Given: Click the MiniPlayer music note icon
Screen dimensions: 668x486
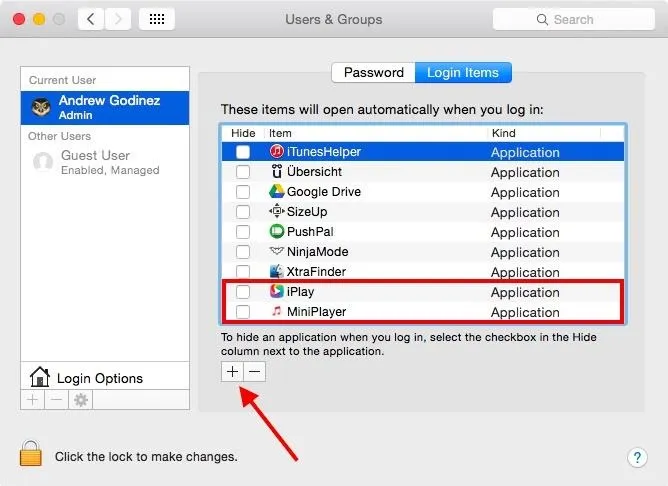Looking at the screenshot, I should coord(277,311).
